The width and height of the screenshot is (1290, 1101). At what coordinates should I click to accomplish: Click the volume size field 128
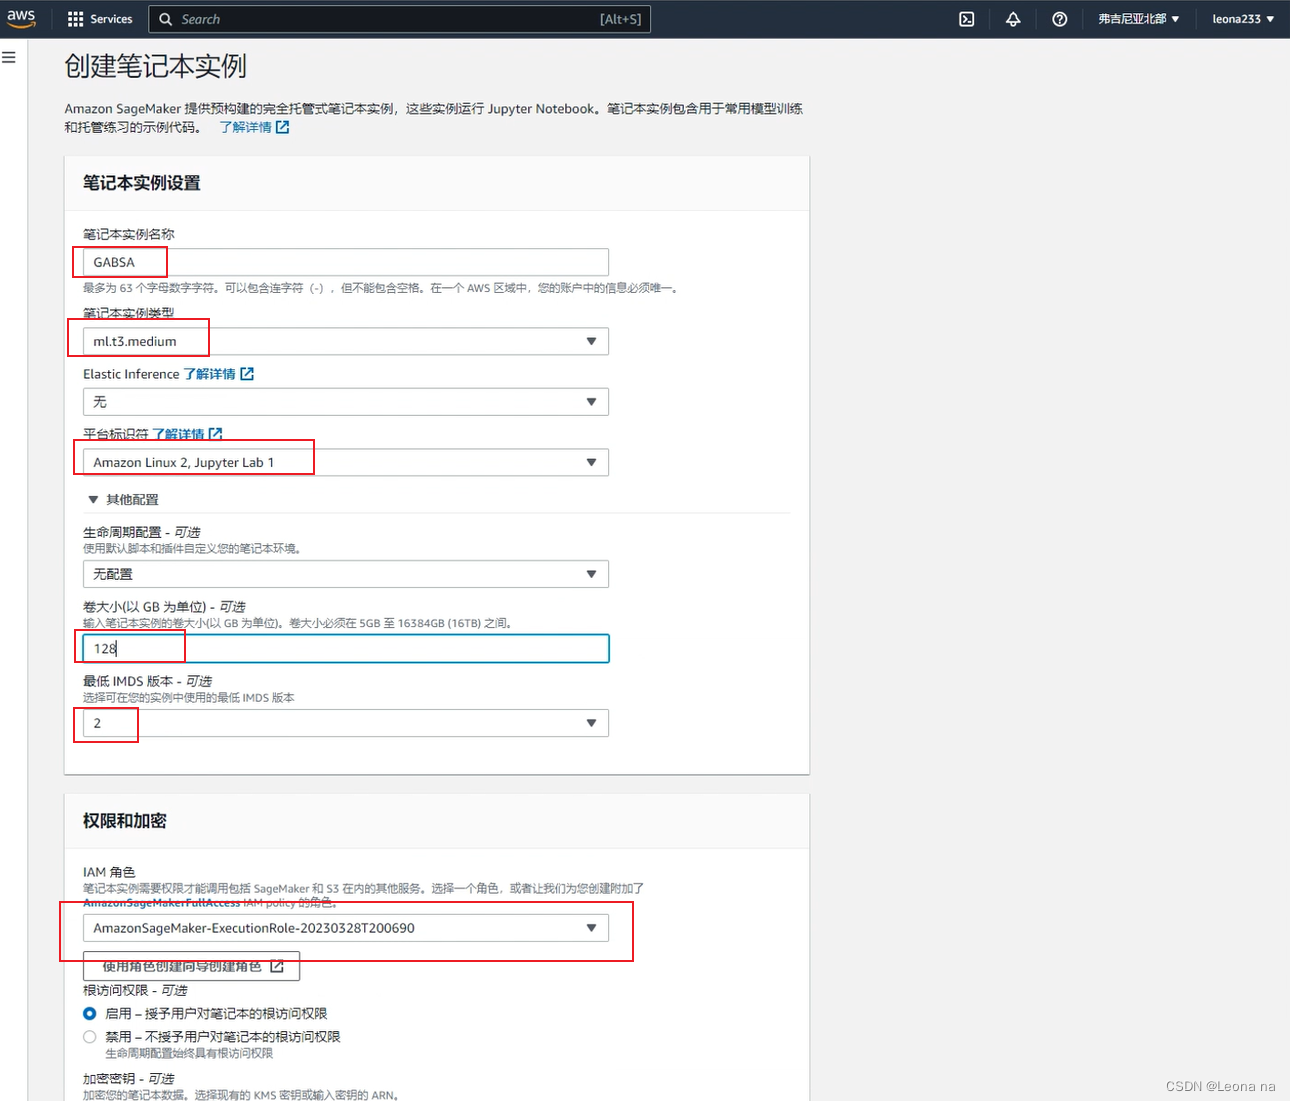[x=346, y=648]
